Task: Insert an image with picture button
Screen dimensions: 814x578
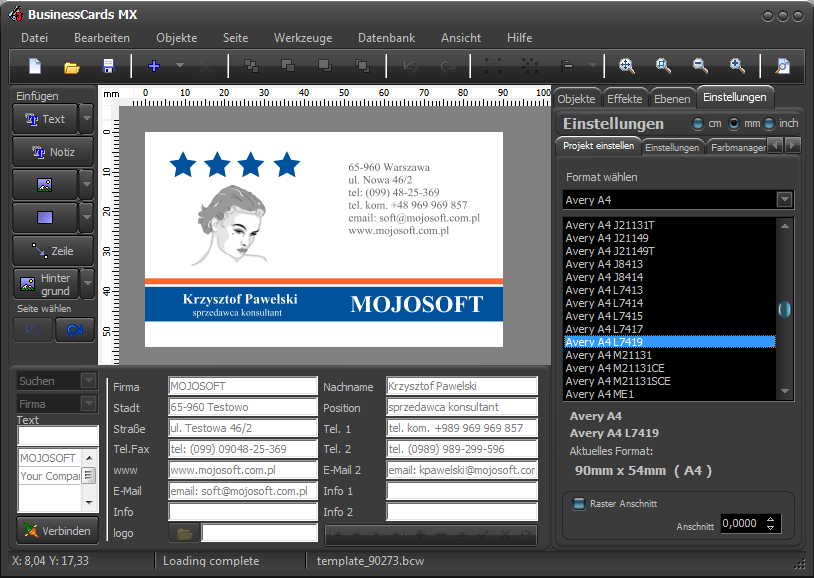Action: (x=45, y=185)
